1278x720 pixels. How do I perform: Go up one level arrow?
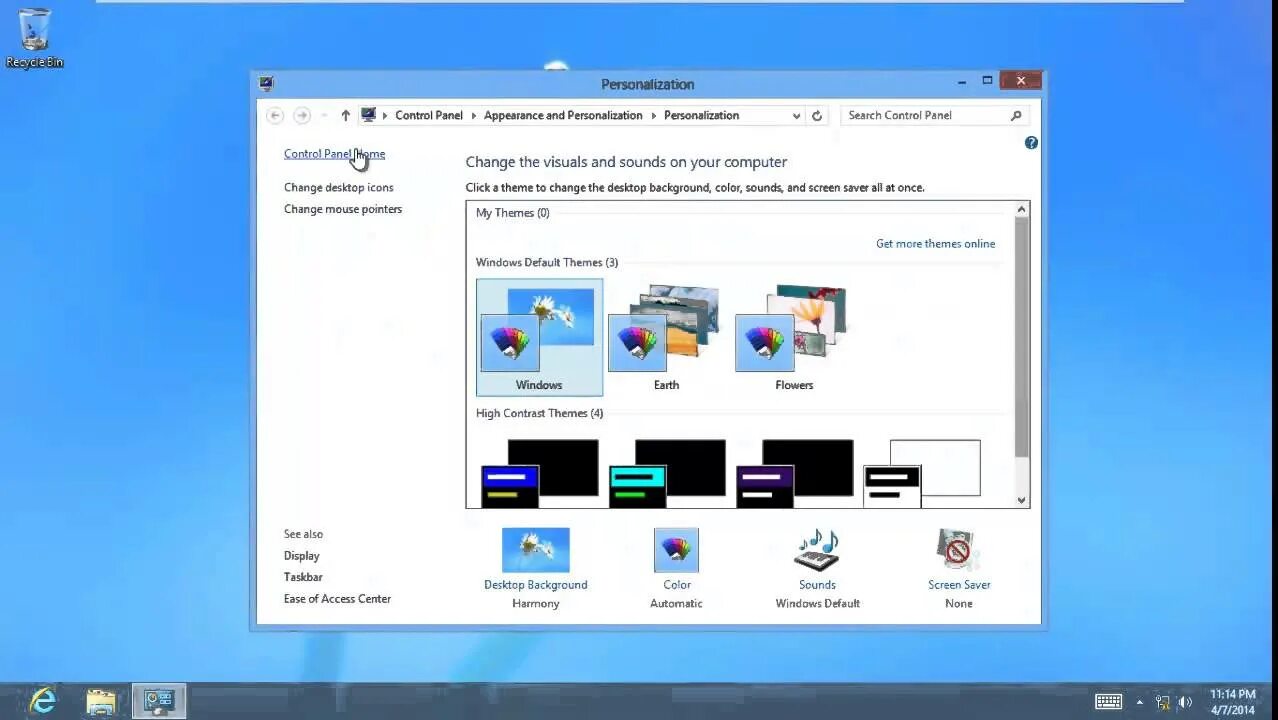[x=346, y=116]
